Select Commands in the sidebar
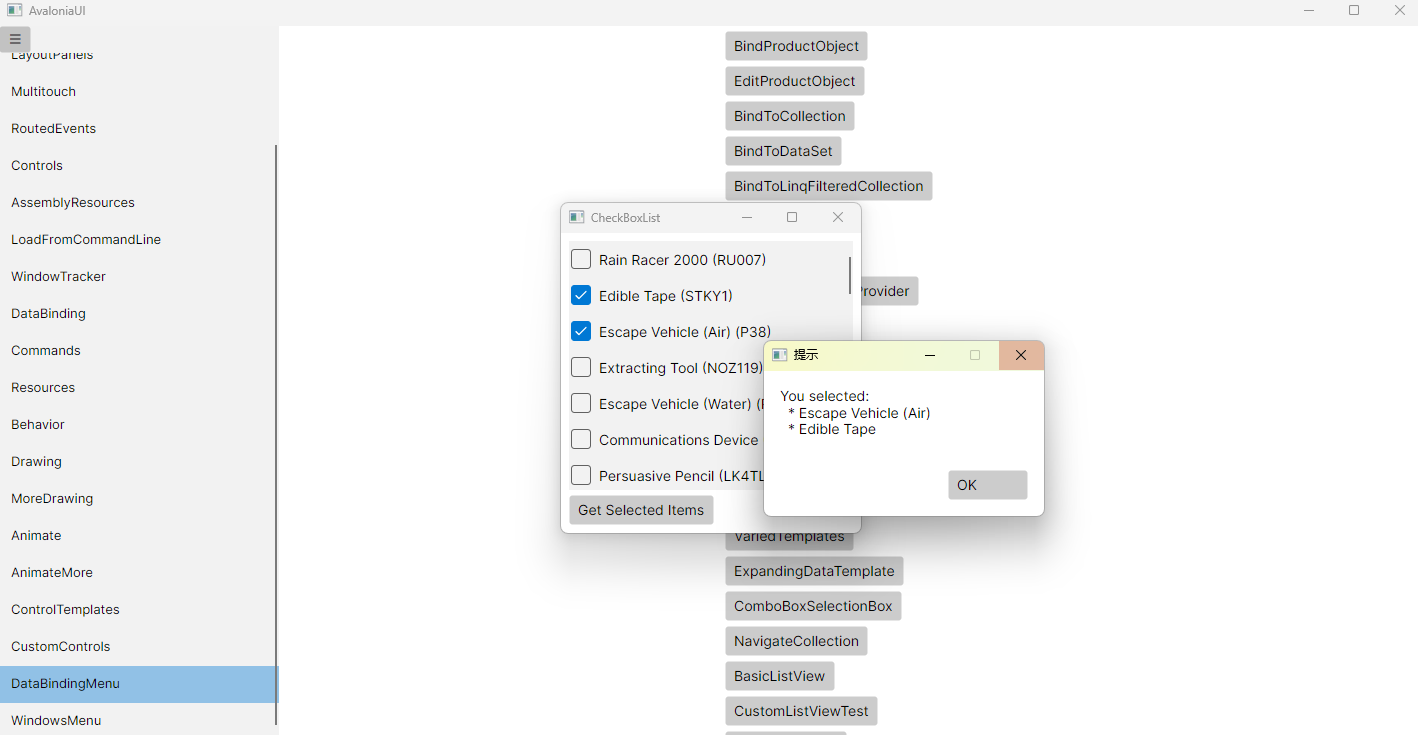Image resolution: width=1418 pixels, height=735 pixels. [x=137, y=350]
